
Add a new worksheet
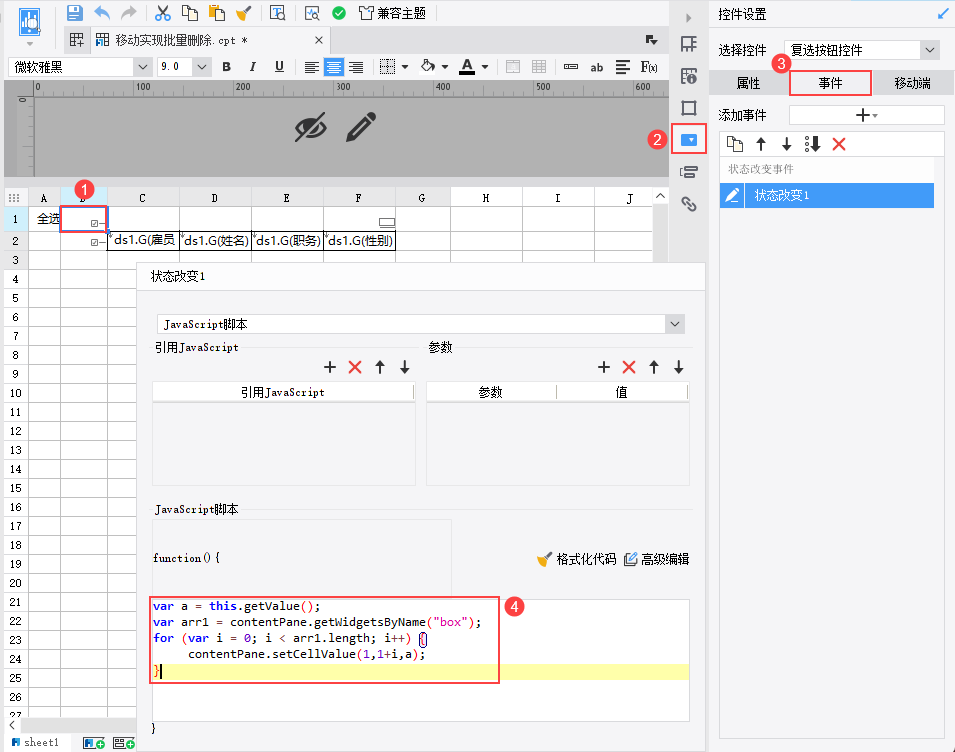[x=93, y=743]
